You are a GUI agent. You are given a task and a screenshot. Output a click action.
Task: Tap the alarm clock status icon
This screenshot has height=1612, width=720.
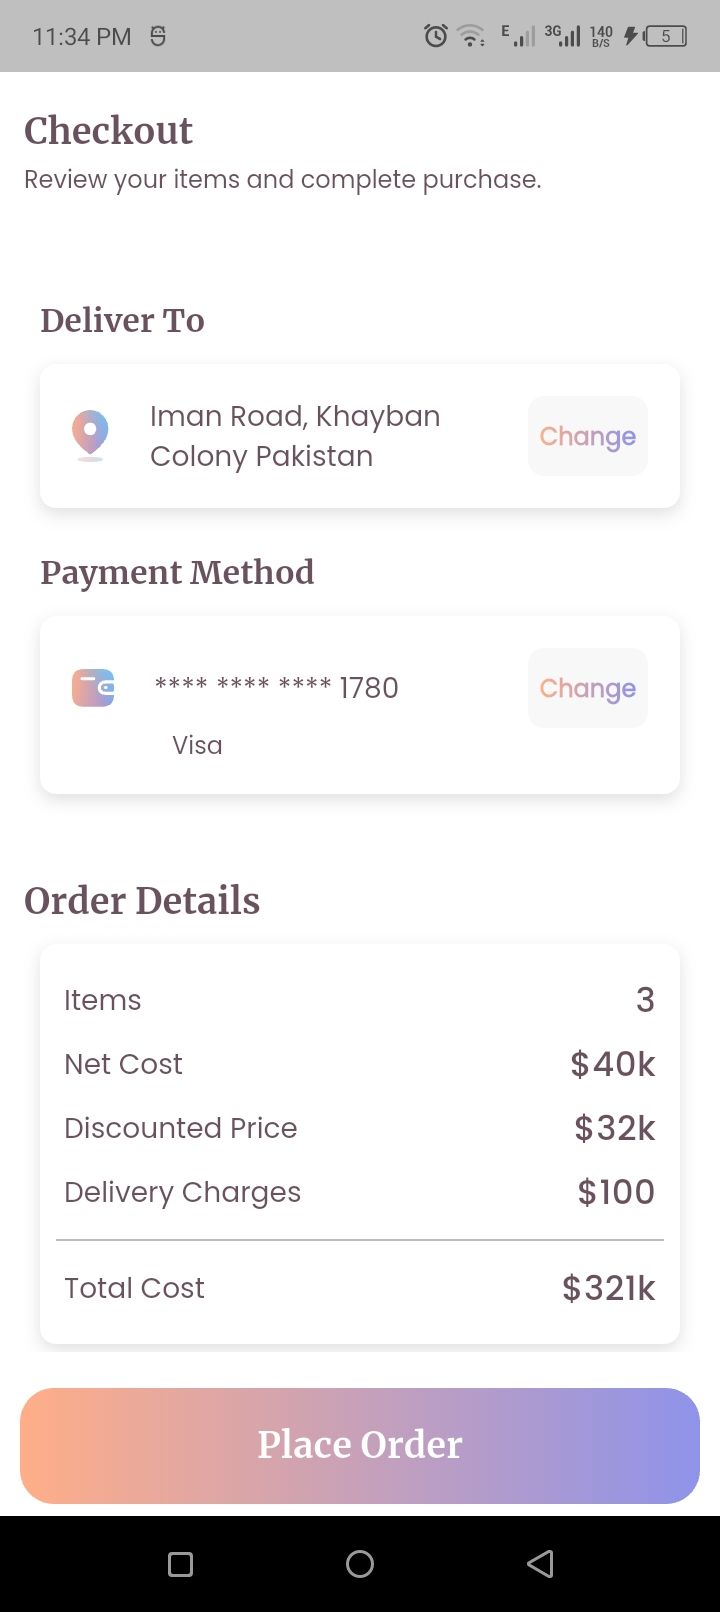point(436,37)
